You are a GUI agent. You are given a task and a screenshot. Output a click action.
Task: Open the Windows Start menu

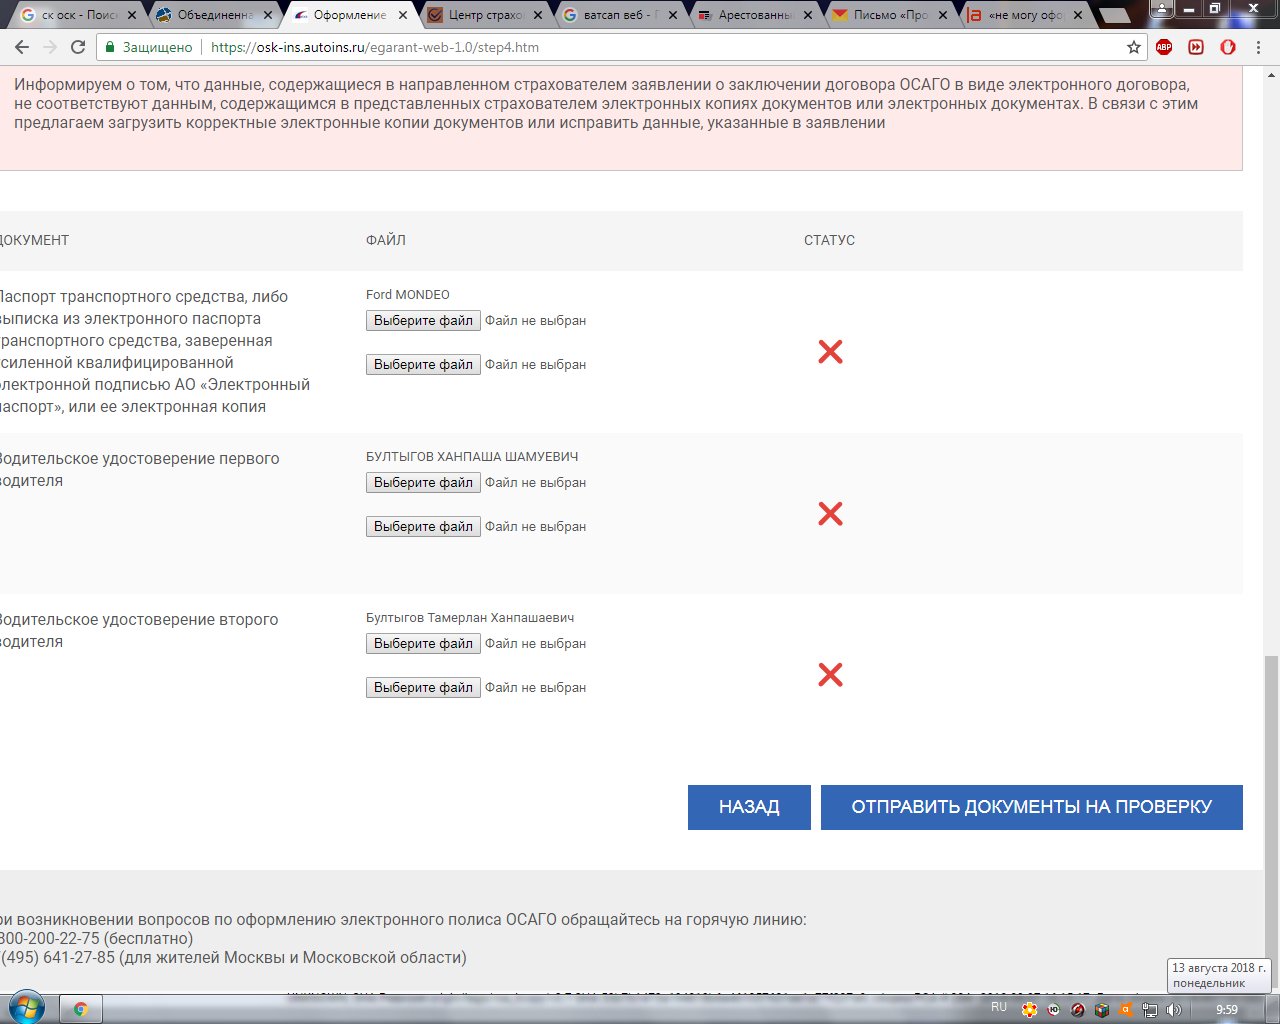coord(27,1008)
